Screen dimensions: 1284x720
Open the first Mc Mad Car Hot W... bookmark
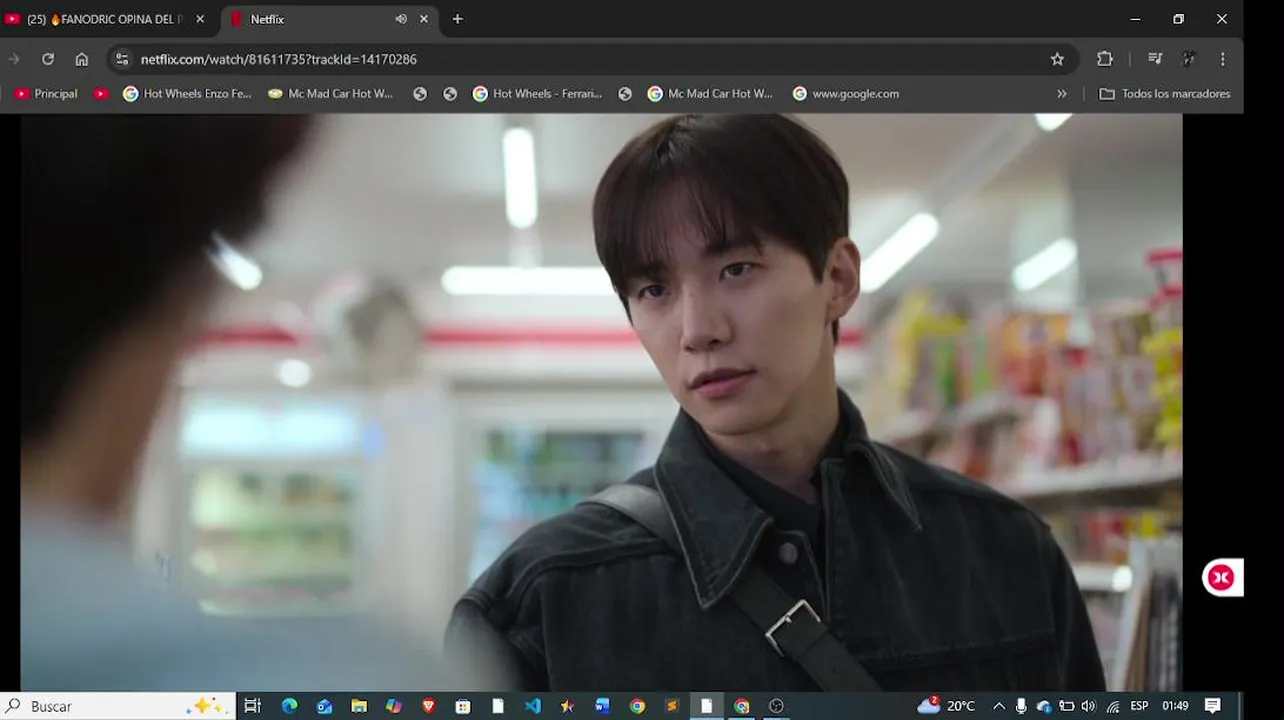(331, 93)
